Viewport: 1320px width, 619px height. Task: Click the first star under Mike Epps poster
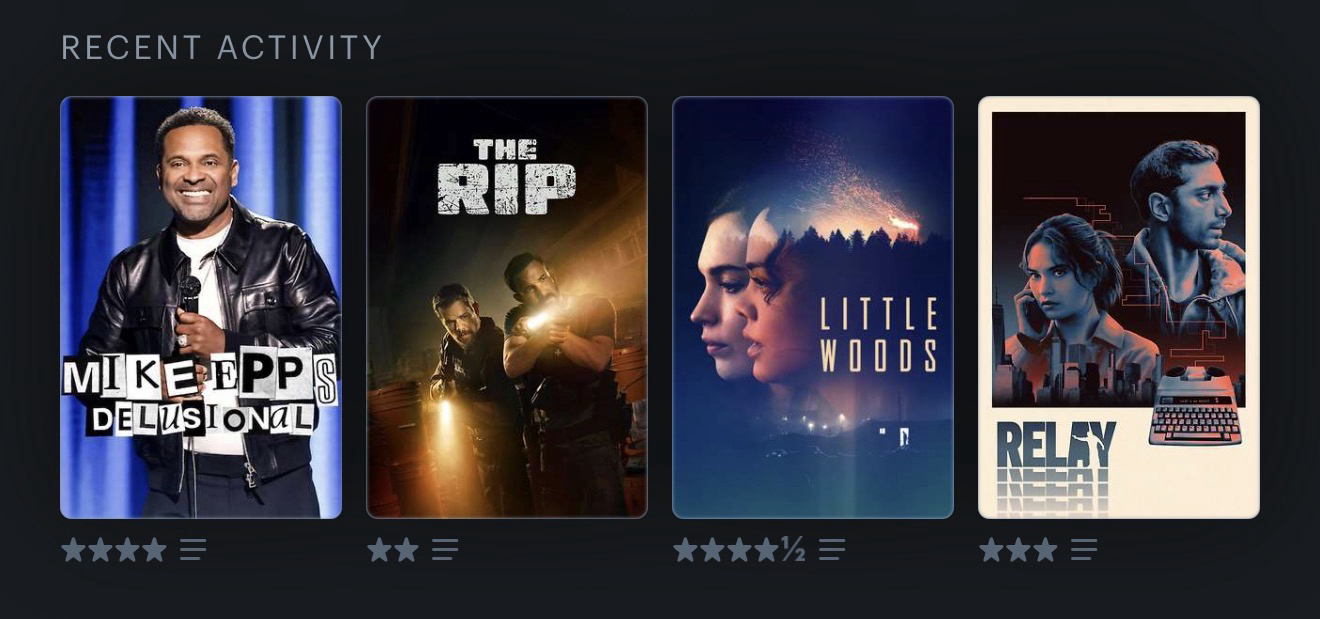click(73, 549)
